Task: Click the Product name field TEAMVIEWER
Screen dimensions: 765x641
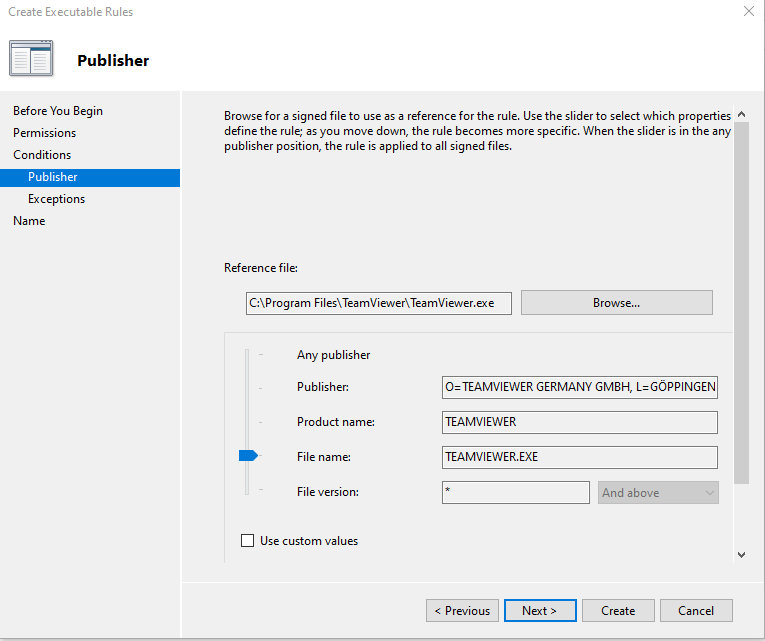Action: coord(580,422)
